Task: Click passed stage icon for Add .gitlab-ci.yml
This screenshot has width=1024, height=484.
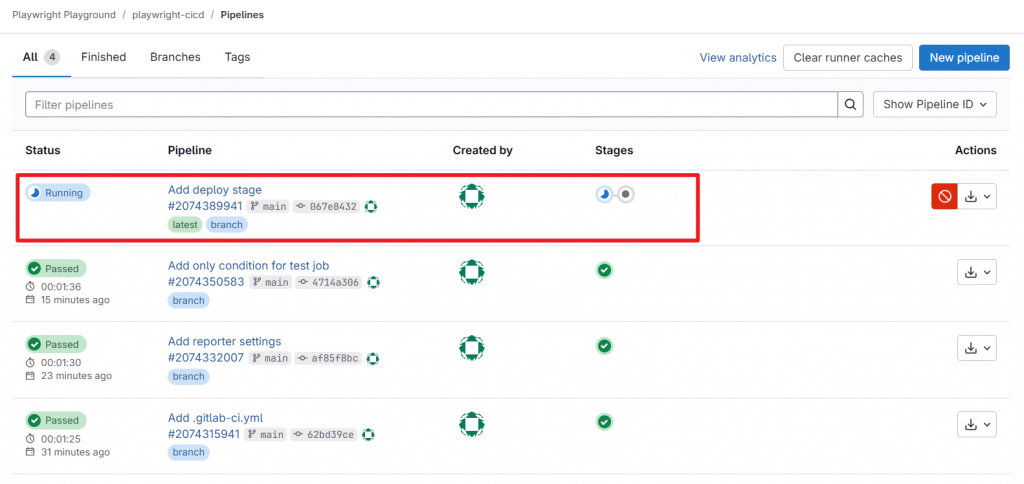Action: coord(604,422)
